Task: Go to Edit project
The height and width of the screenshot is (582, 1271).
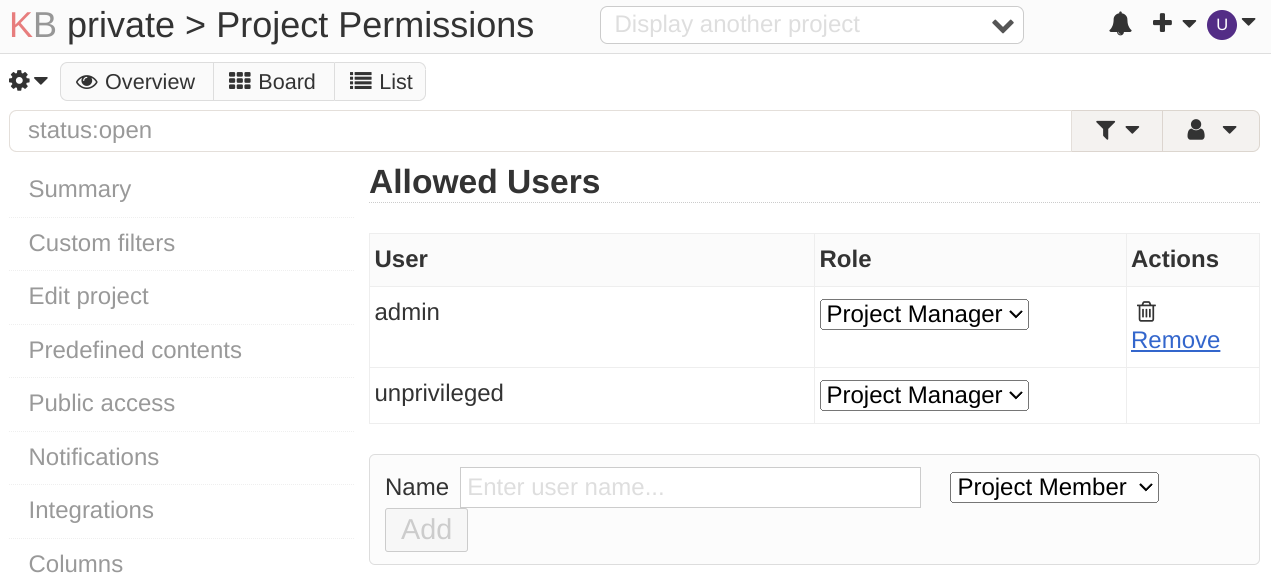Action: pos(89,296)
